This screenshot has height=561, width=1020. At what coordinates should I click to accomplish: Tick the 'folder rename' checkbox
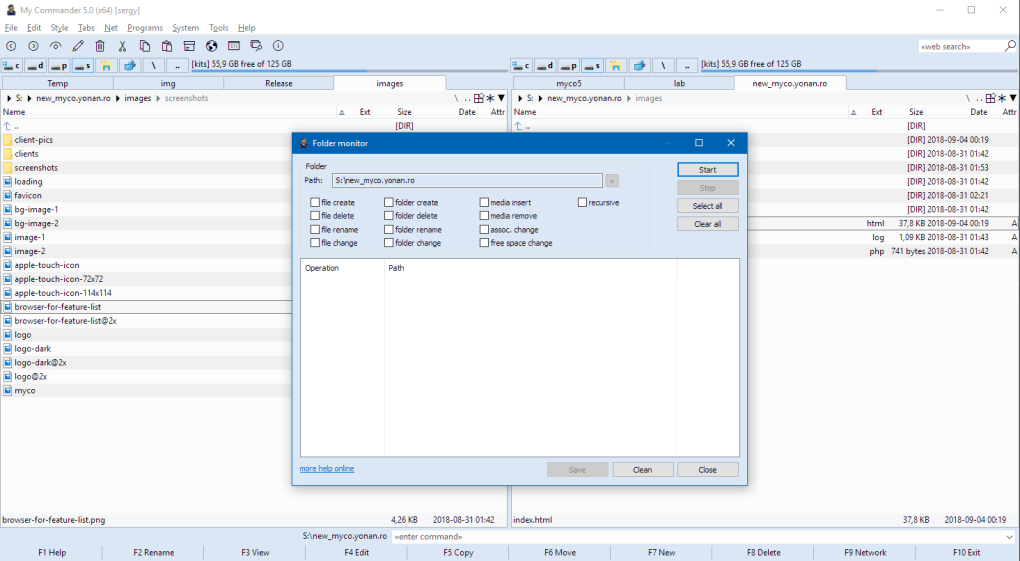coord(389,230)
